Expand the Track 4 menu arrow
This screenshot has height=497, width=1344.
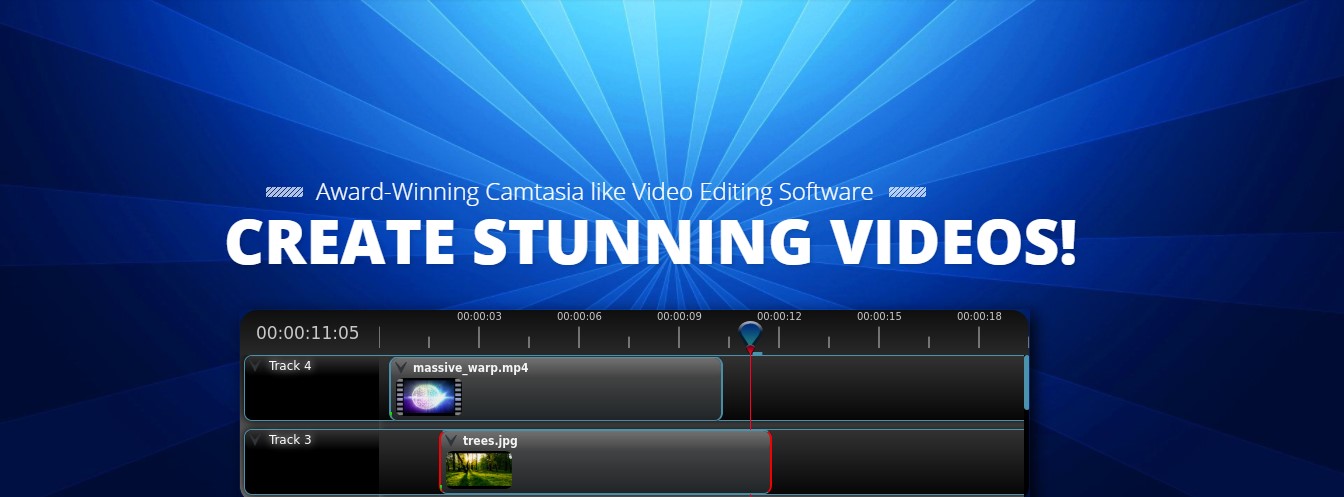coord(256,366)
